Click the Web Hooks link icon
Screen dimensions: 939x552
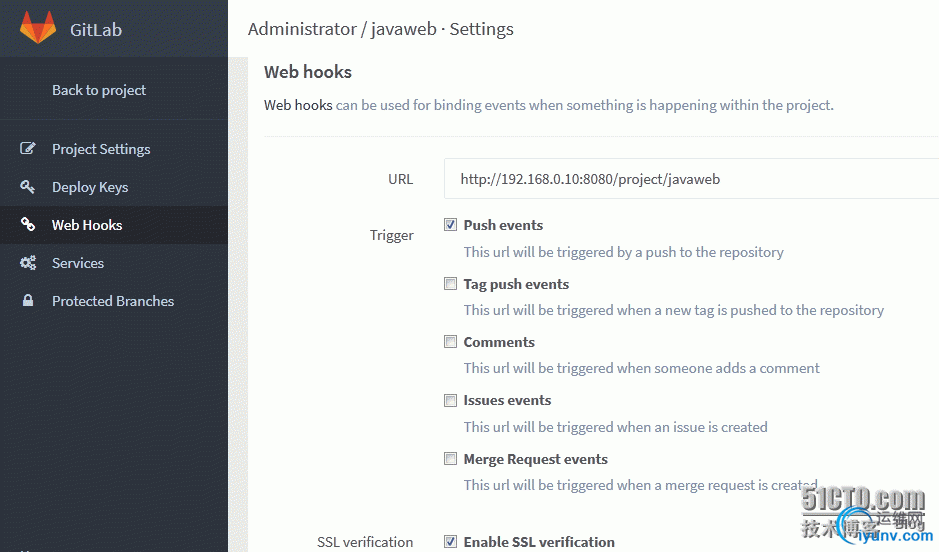pos(28,225)
